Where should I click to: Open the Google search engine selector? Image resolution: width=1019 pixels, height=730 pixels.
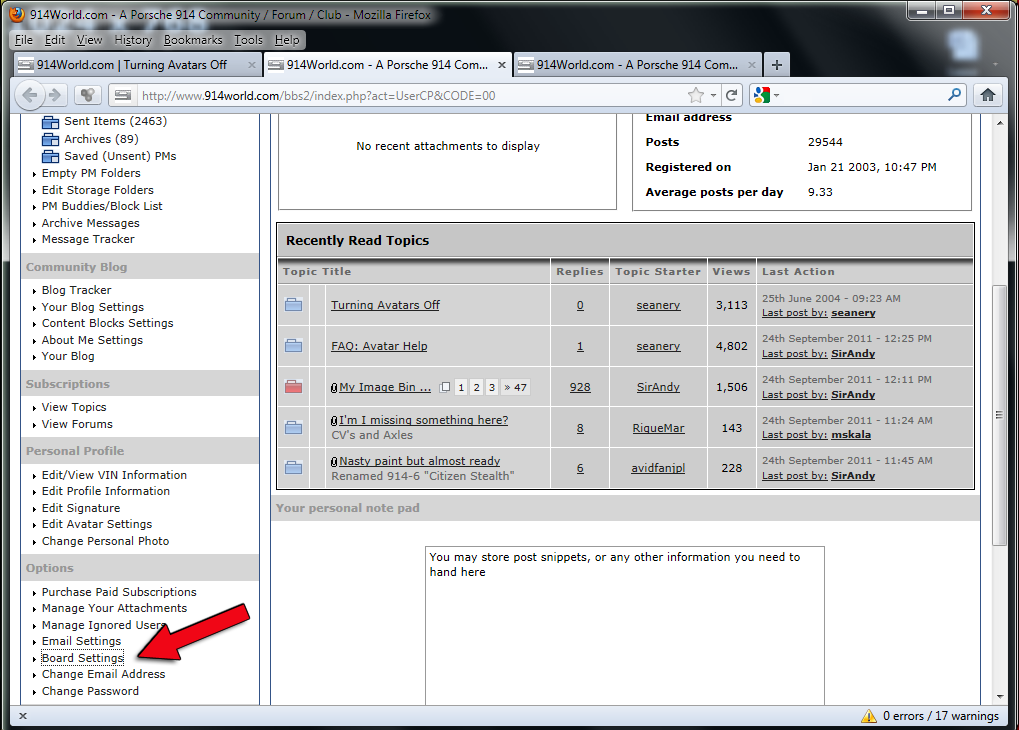pos(766,96)
